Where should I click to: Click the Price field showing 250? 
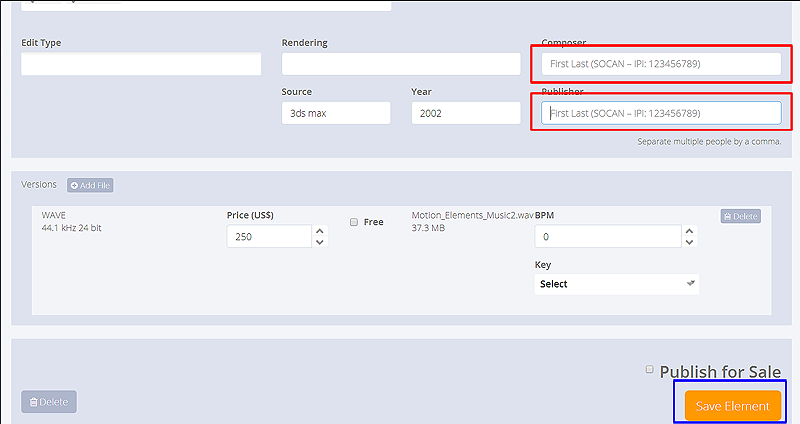(268, 237)
